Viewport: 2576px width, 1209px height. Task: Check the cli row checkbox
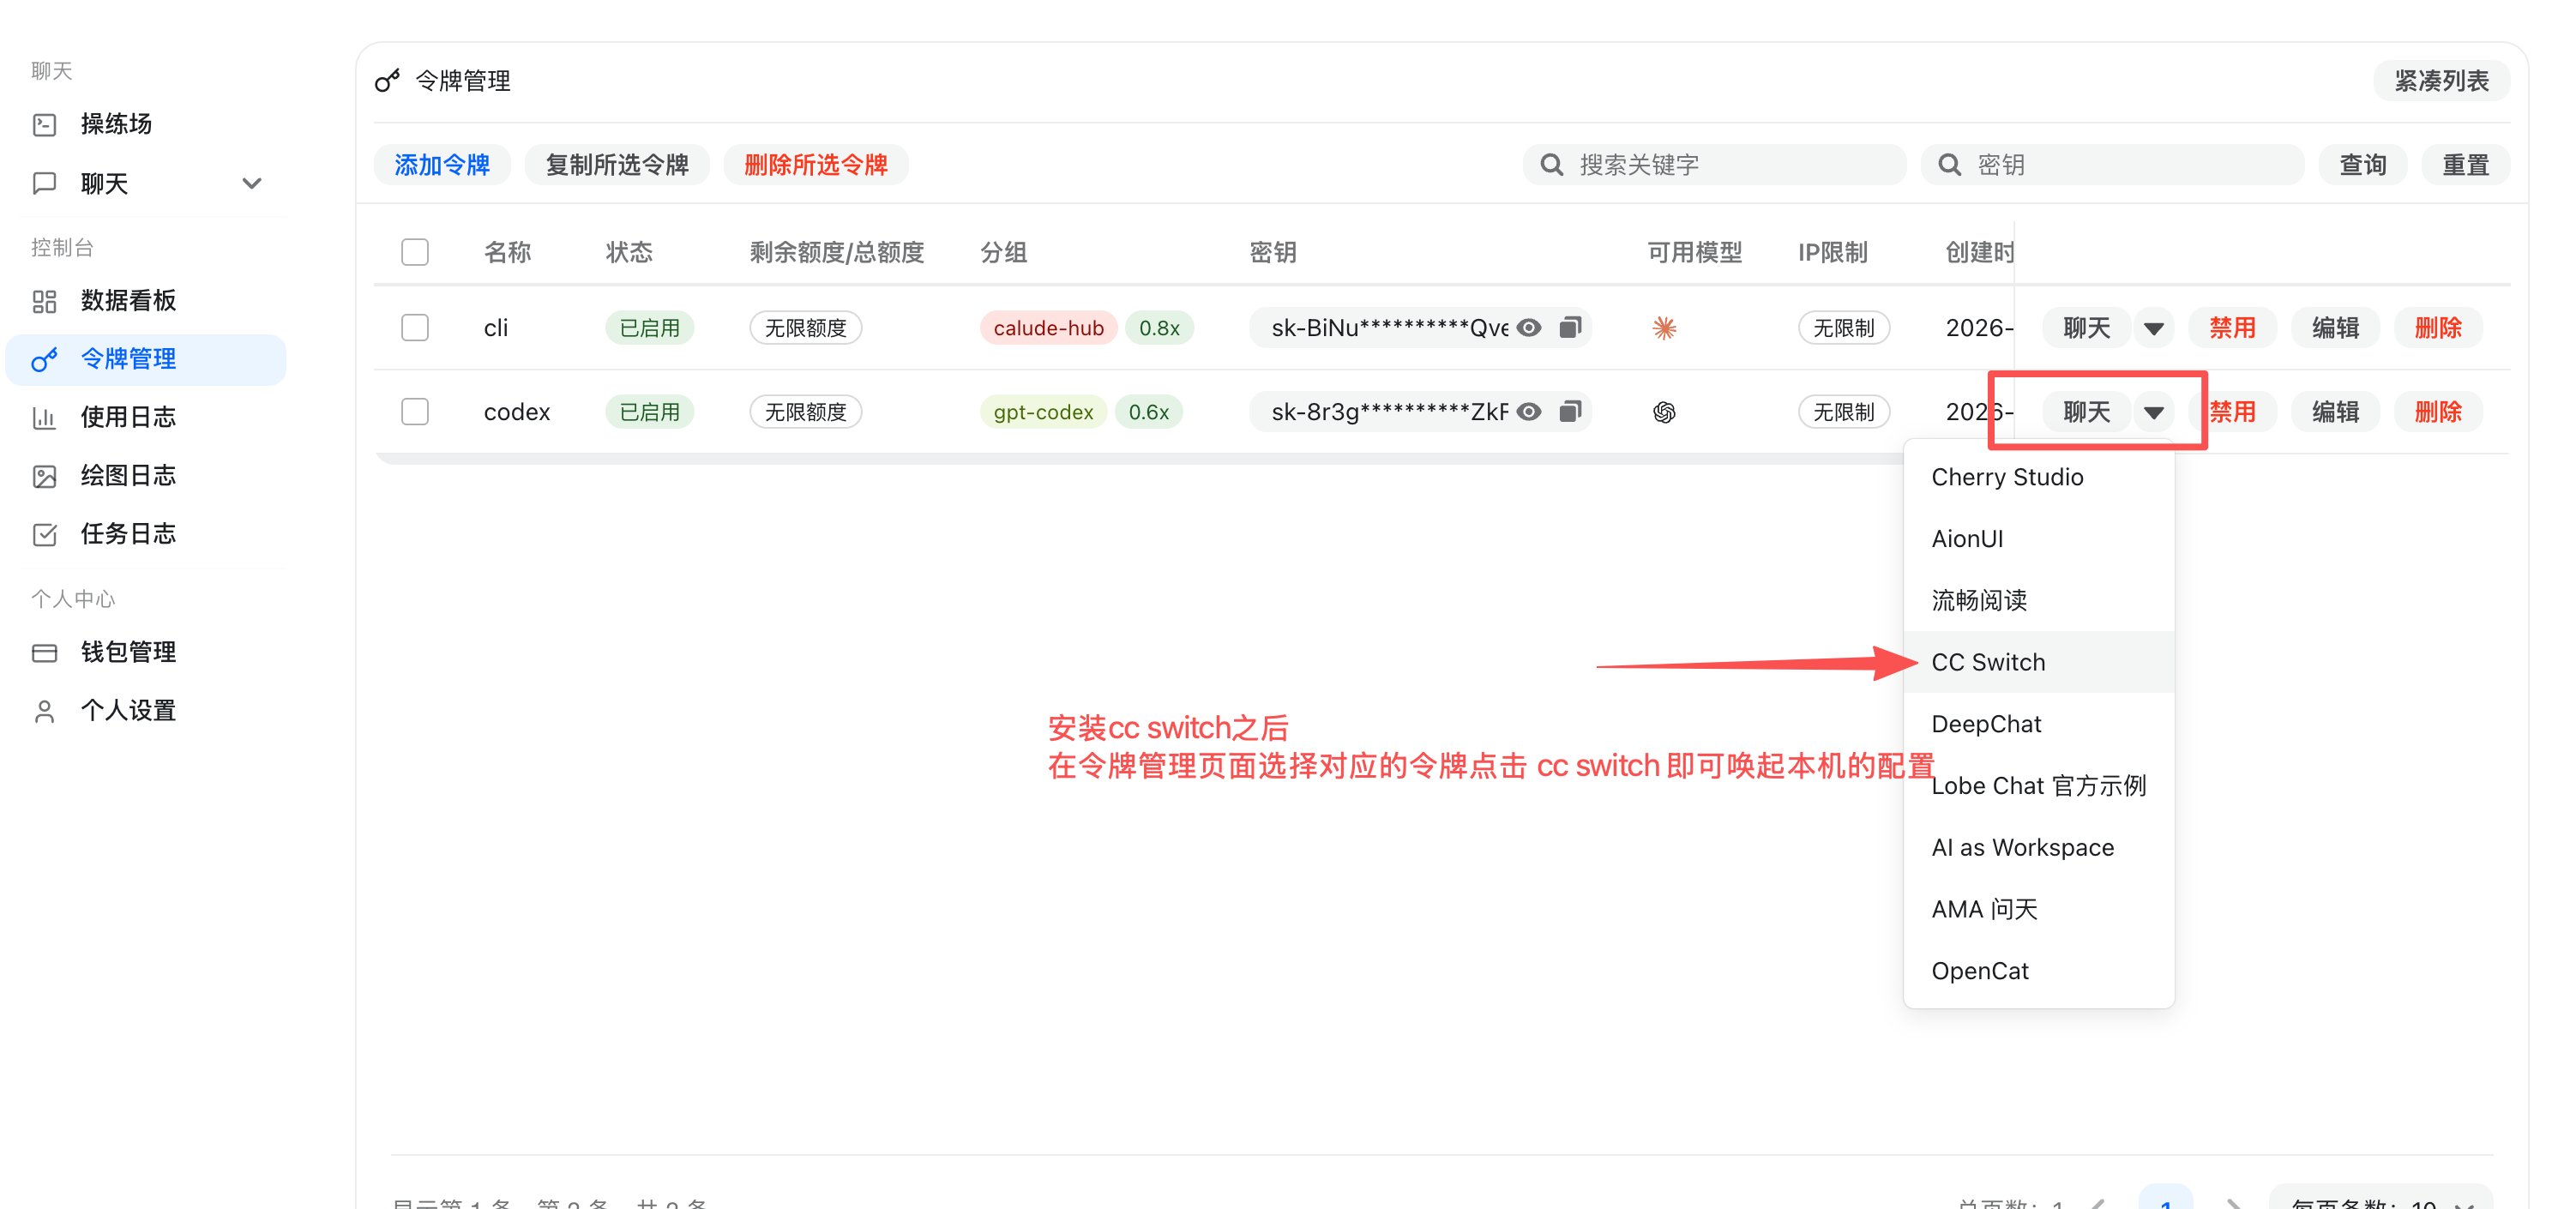415,327
